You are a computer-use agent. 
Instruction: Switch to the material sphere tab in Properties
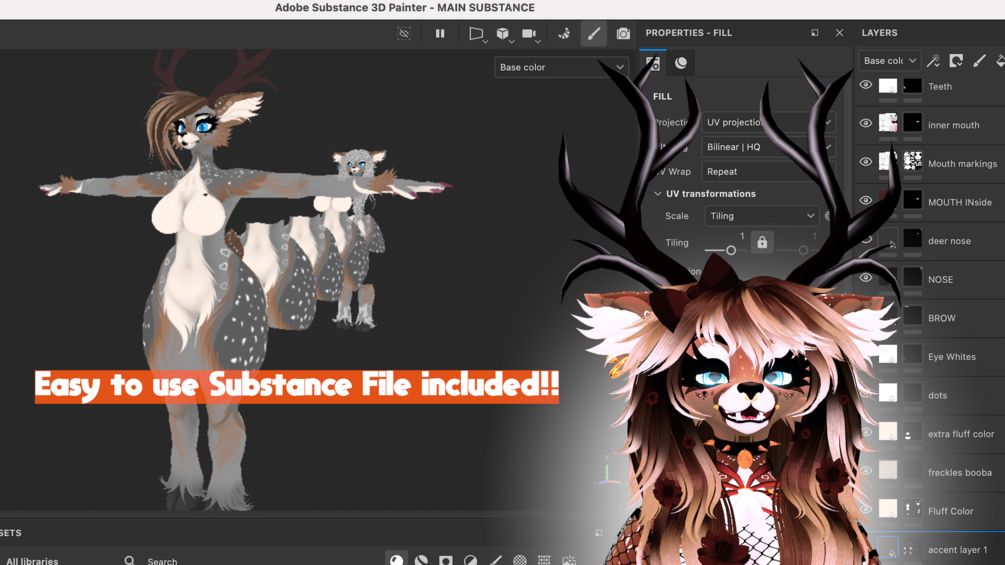coord(681,63)
